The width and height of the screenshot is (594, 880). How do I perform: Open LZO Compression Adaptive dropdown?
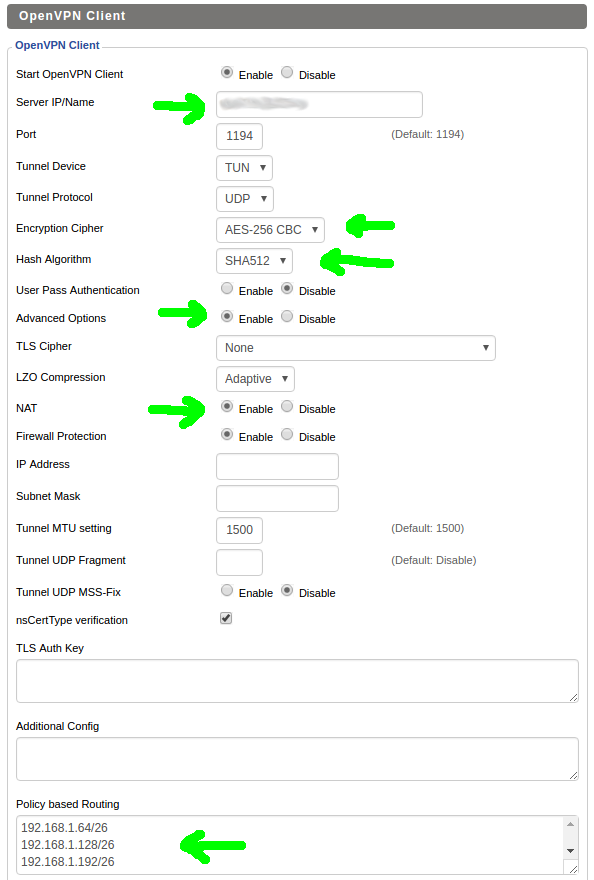[255, 379]
